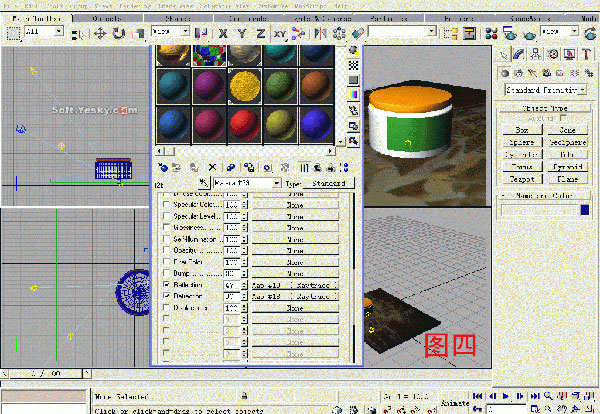Toggle the AutoGrid checkbox
This screenshot has height=414, width=600.
click(562, 118)
